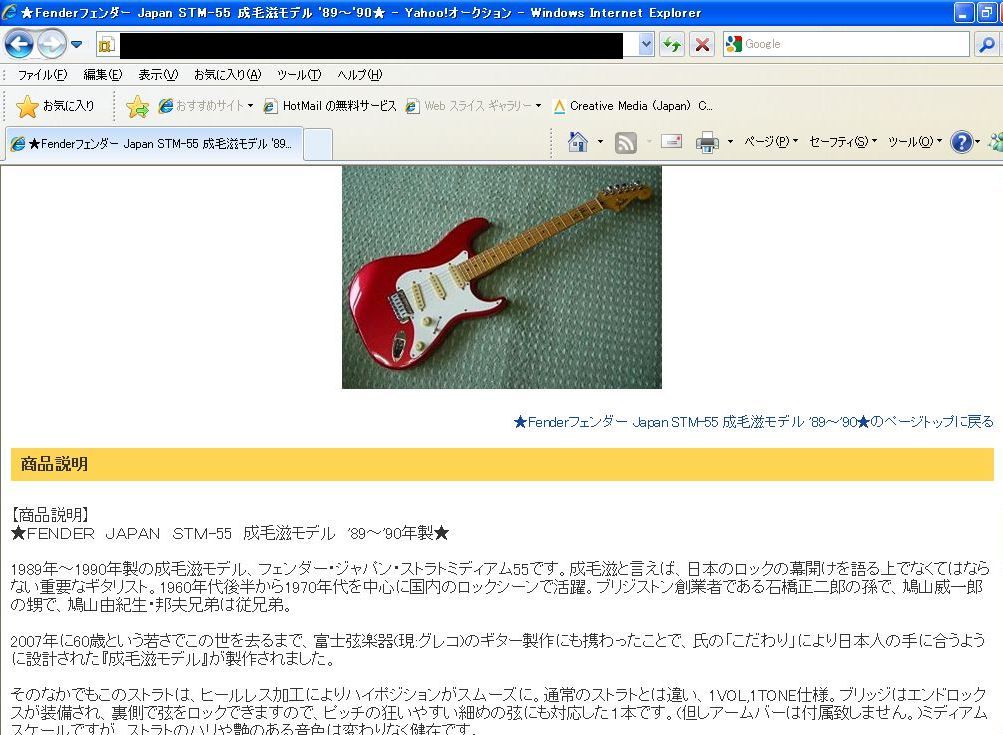1003x735 pixels.
Task: Click the Forward navigation arrow button
Action: coord(52,44)
